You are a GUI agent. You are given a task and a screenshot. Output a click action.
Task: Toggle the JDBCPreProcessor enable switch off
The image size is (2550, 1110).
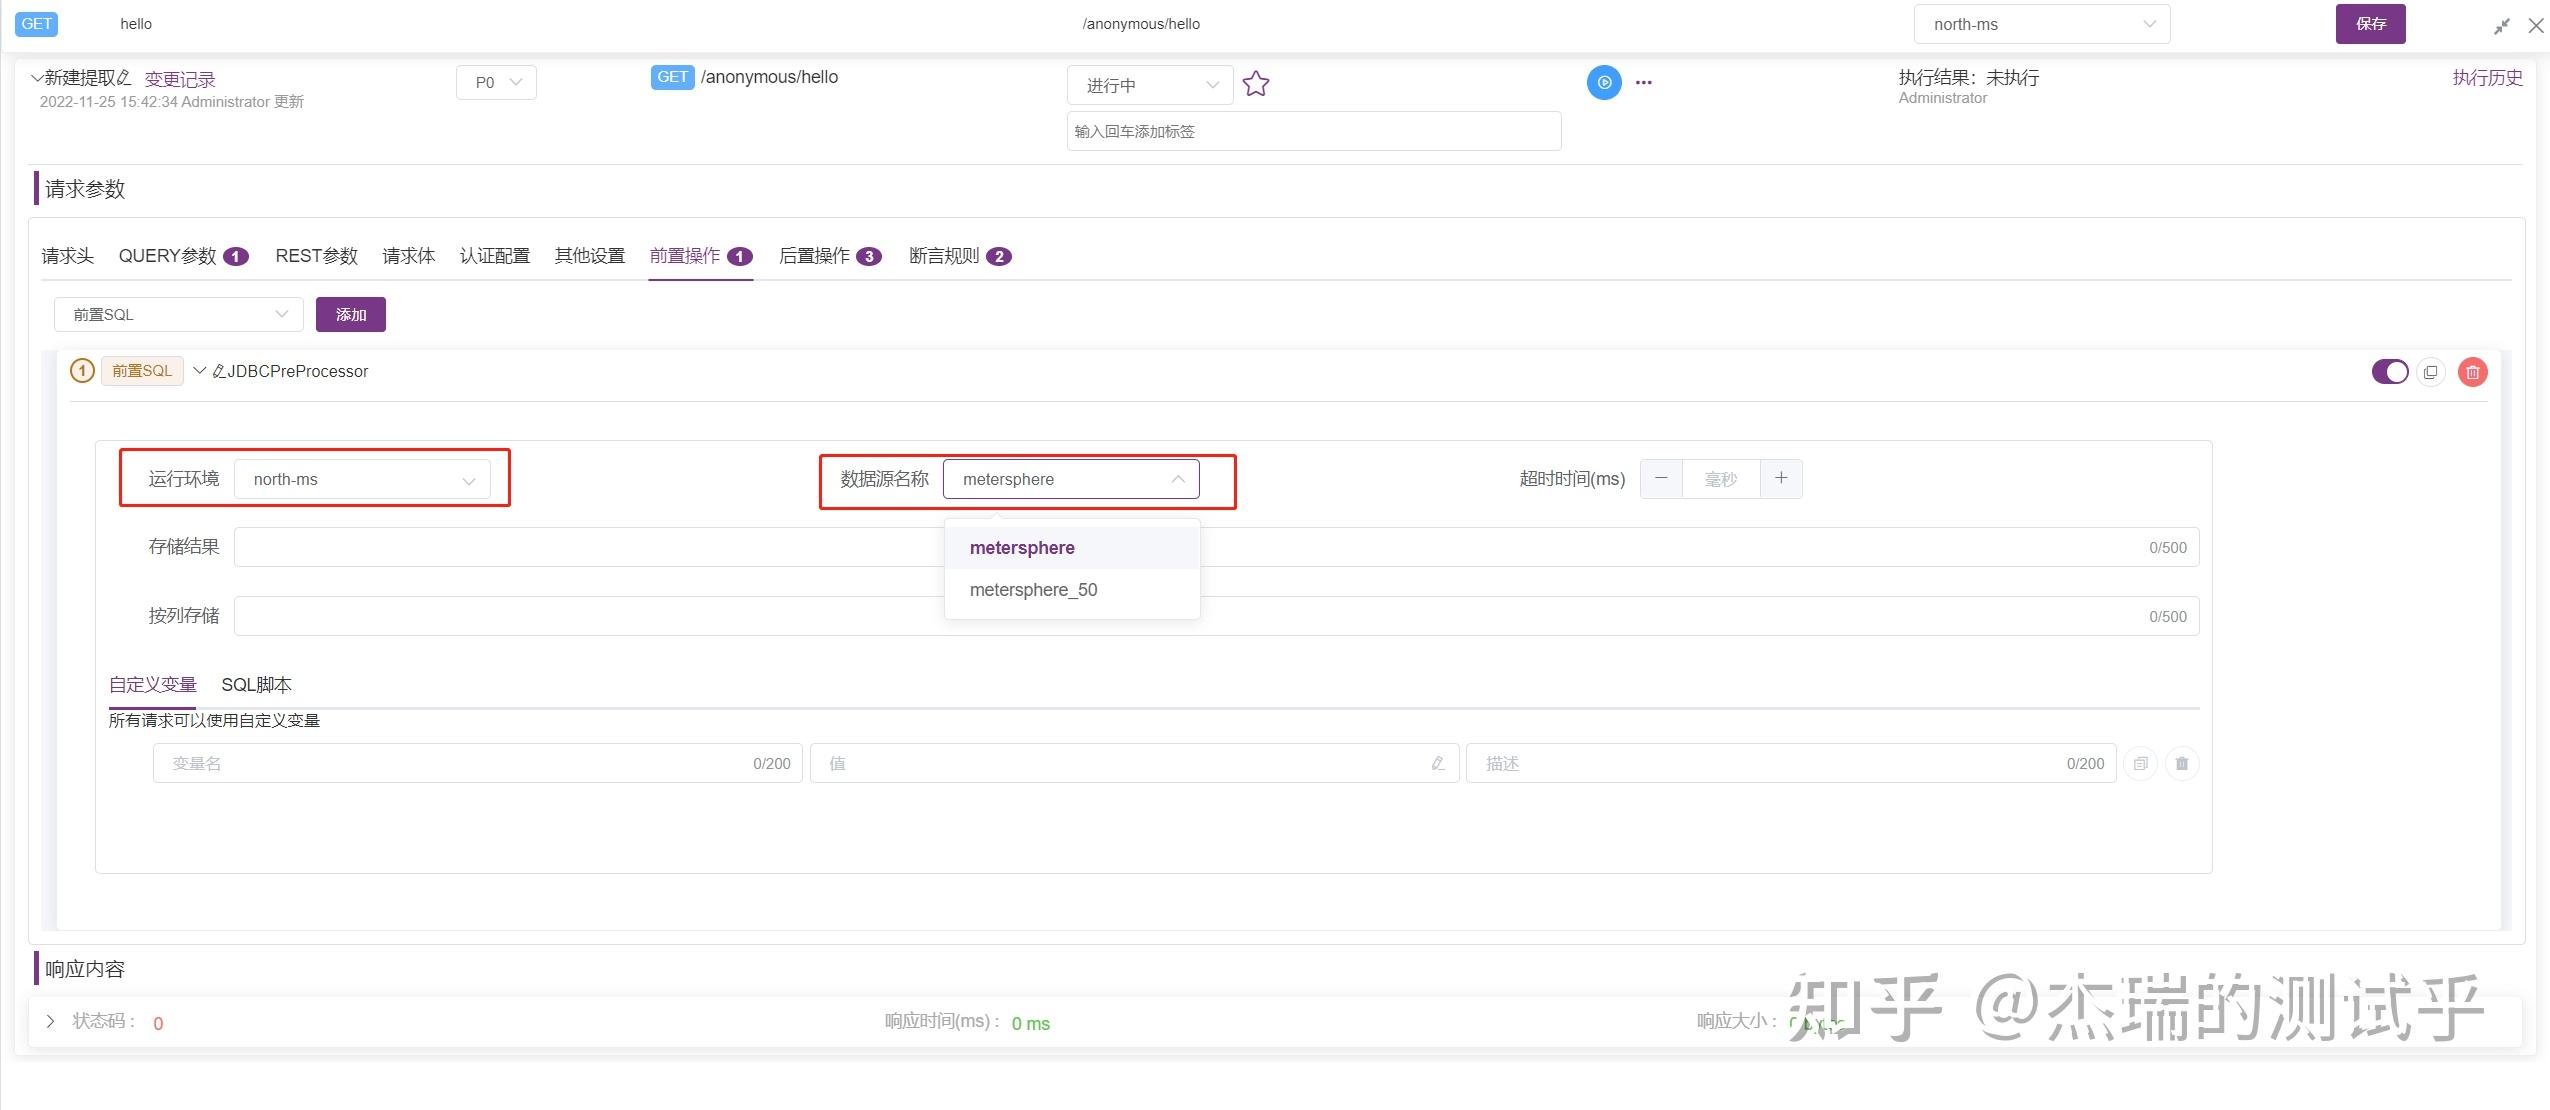coord(2389,372)
